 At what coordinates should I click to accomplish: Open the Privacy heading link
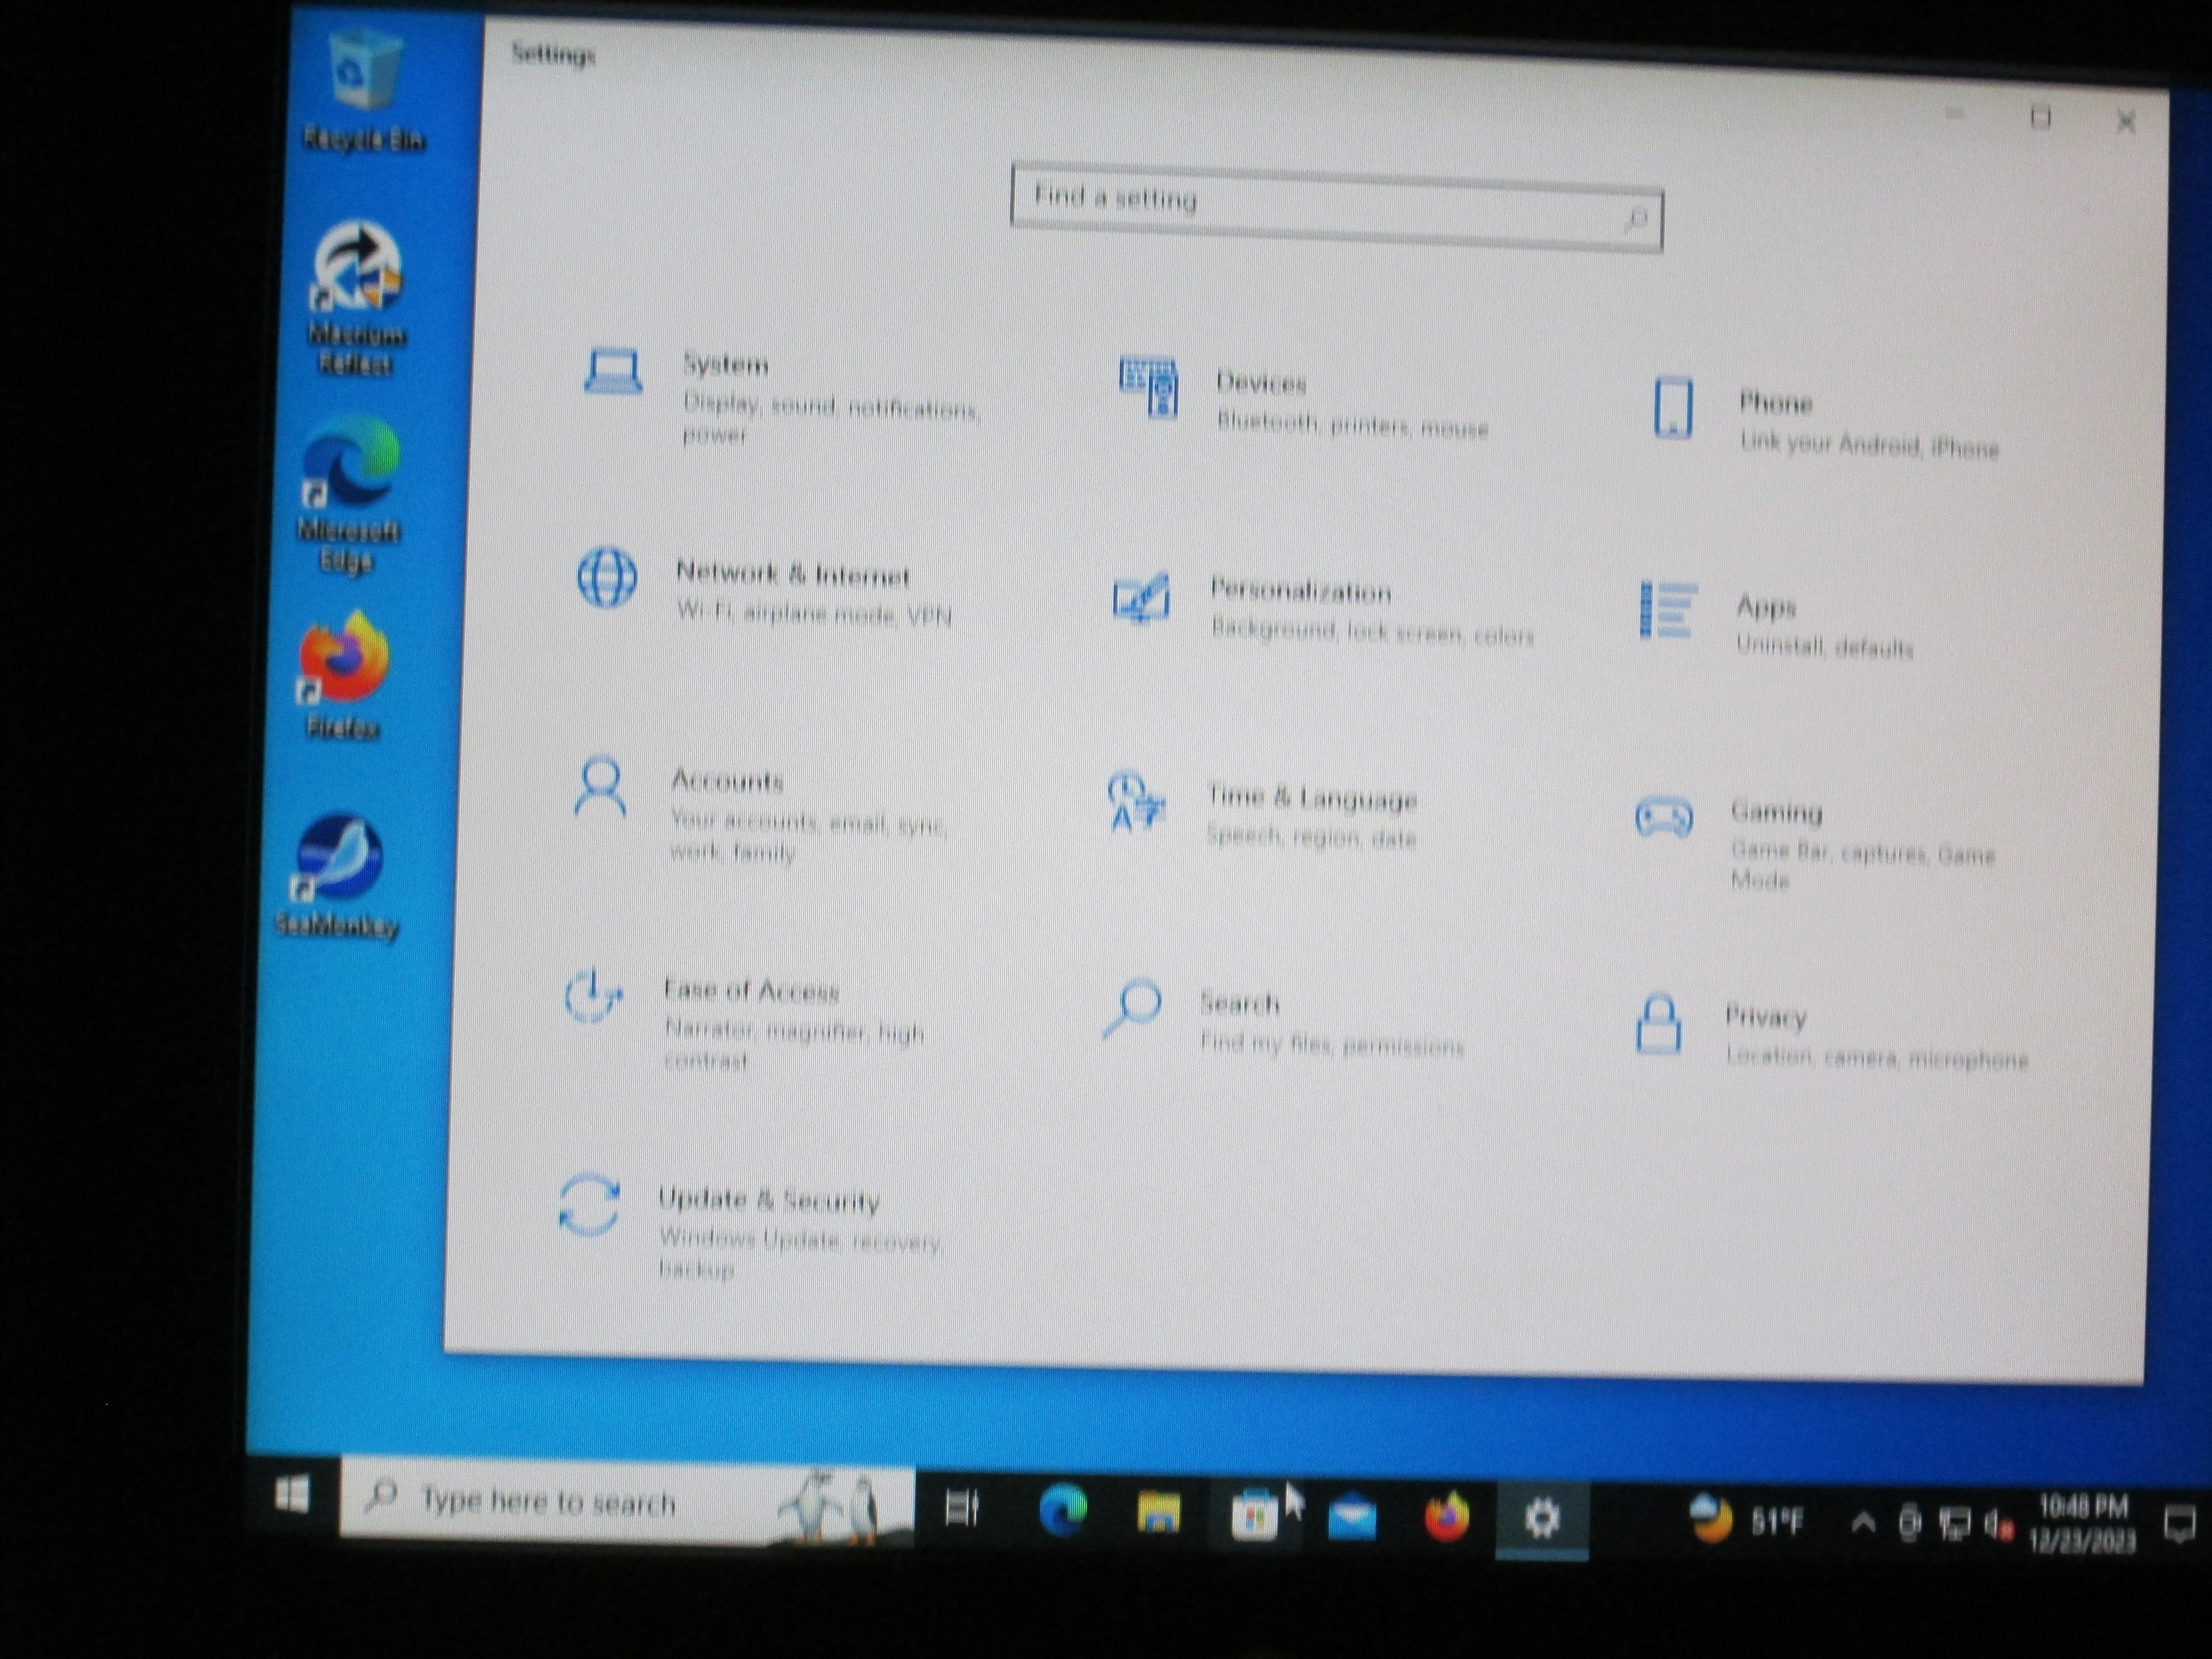(1766, 1018)
